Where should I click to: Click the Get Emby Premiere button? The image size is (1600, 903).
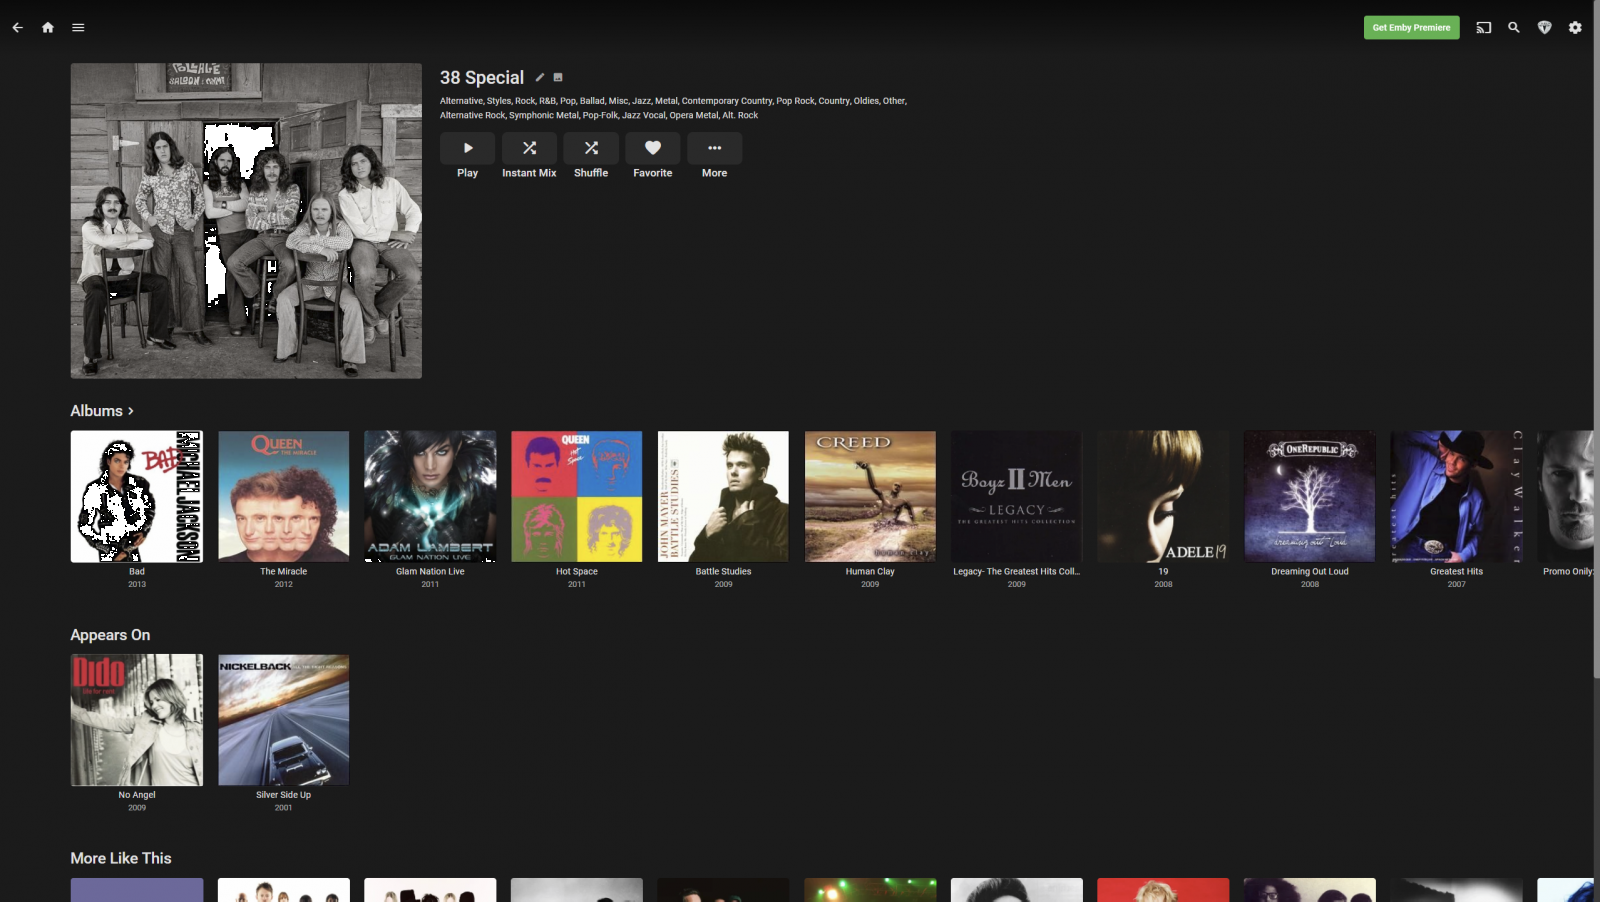coord(1411,27)
